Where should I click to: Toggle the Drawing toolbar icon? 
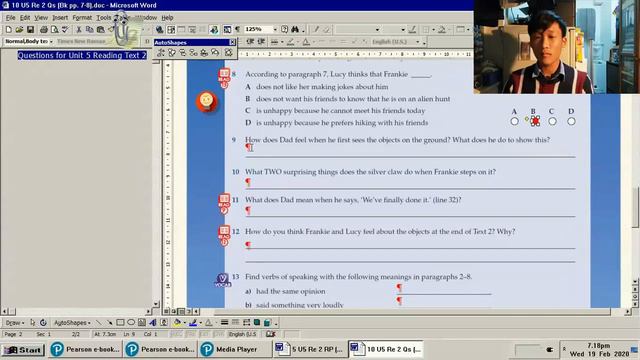214,29
